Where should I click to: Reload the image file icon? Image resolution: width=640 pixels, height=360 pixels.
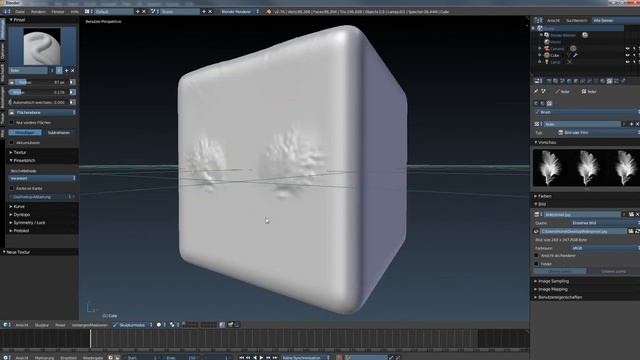638,231
